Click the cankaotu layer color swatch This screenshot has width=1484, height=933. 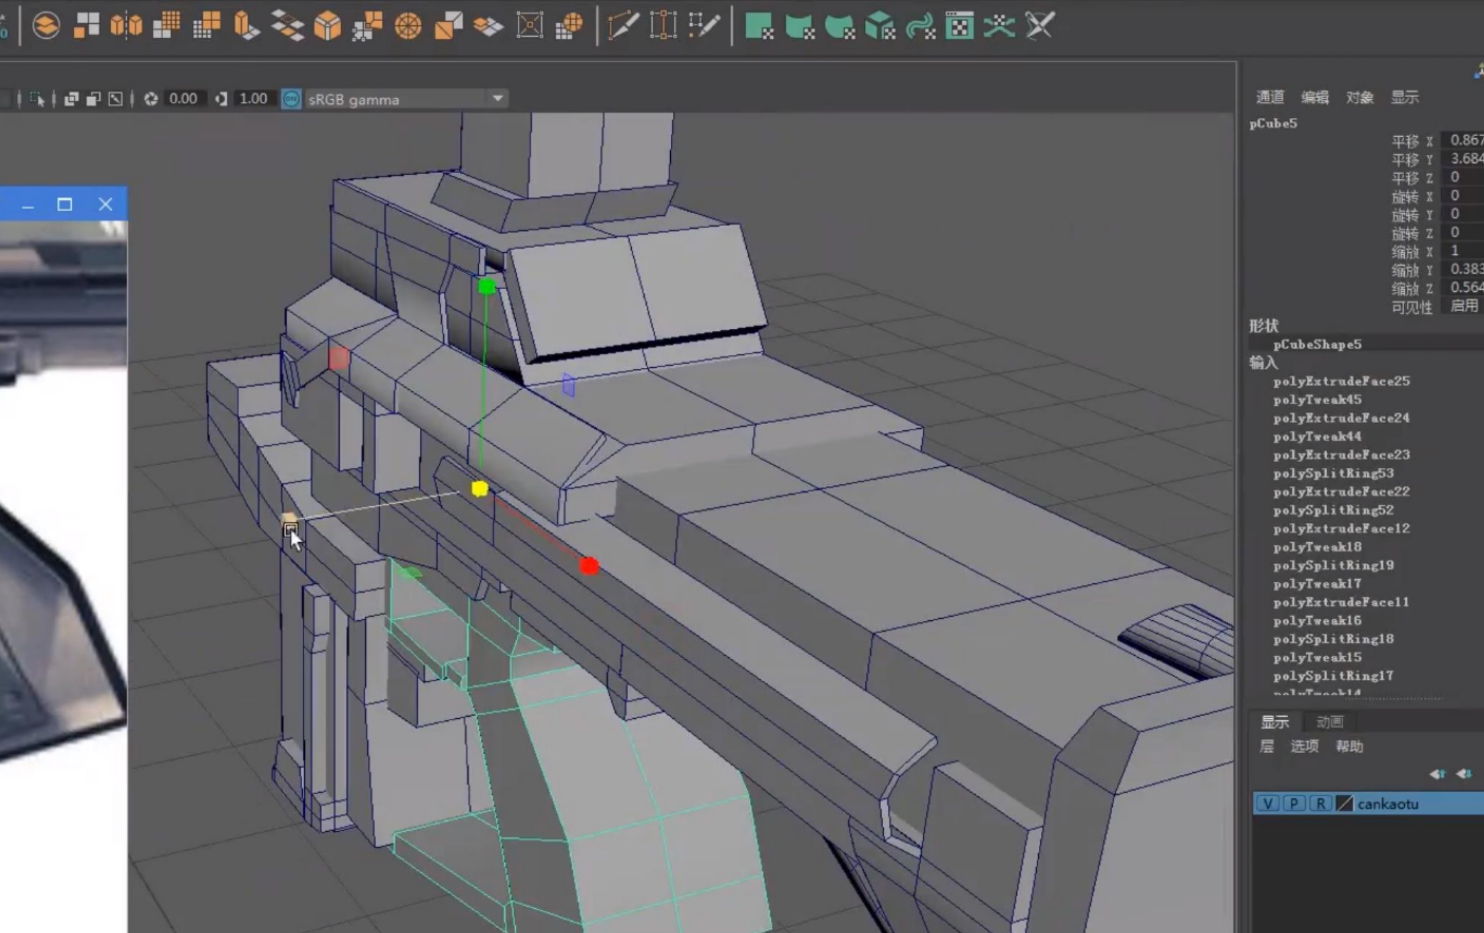[x=1344, y=804]
